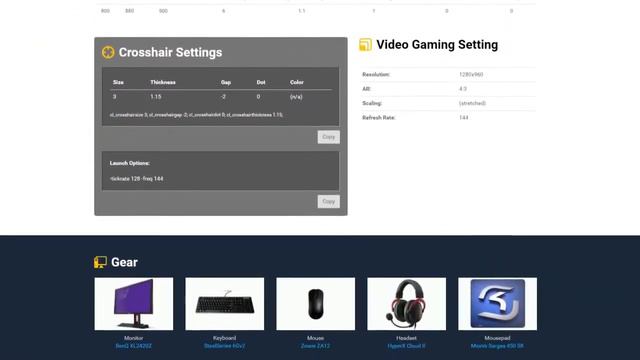Viewport: 640px width, 360px height.
Task: Click the keyboard product image
Action: (x=224, y=304)
